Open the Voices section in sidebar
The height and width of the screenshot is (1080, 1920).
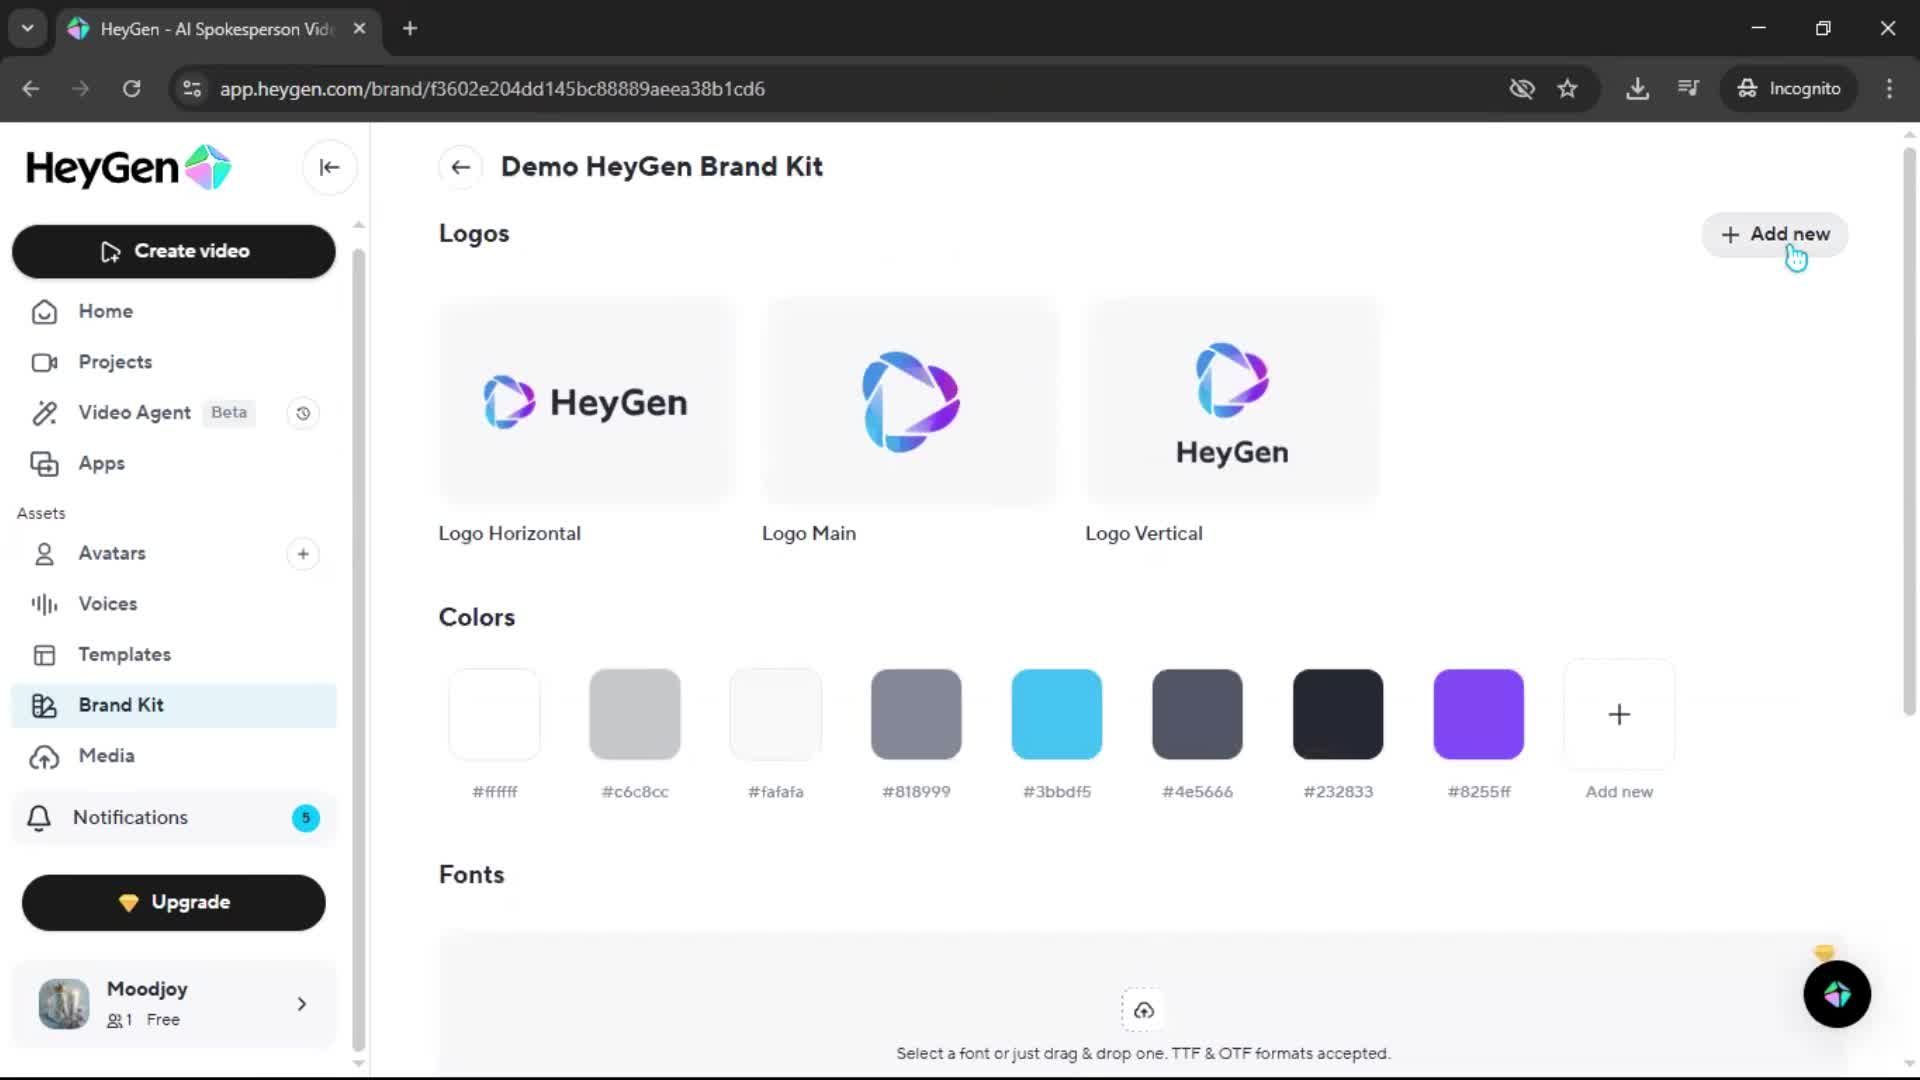107,604
